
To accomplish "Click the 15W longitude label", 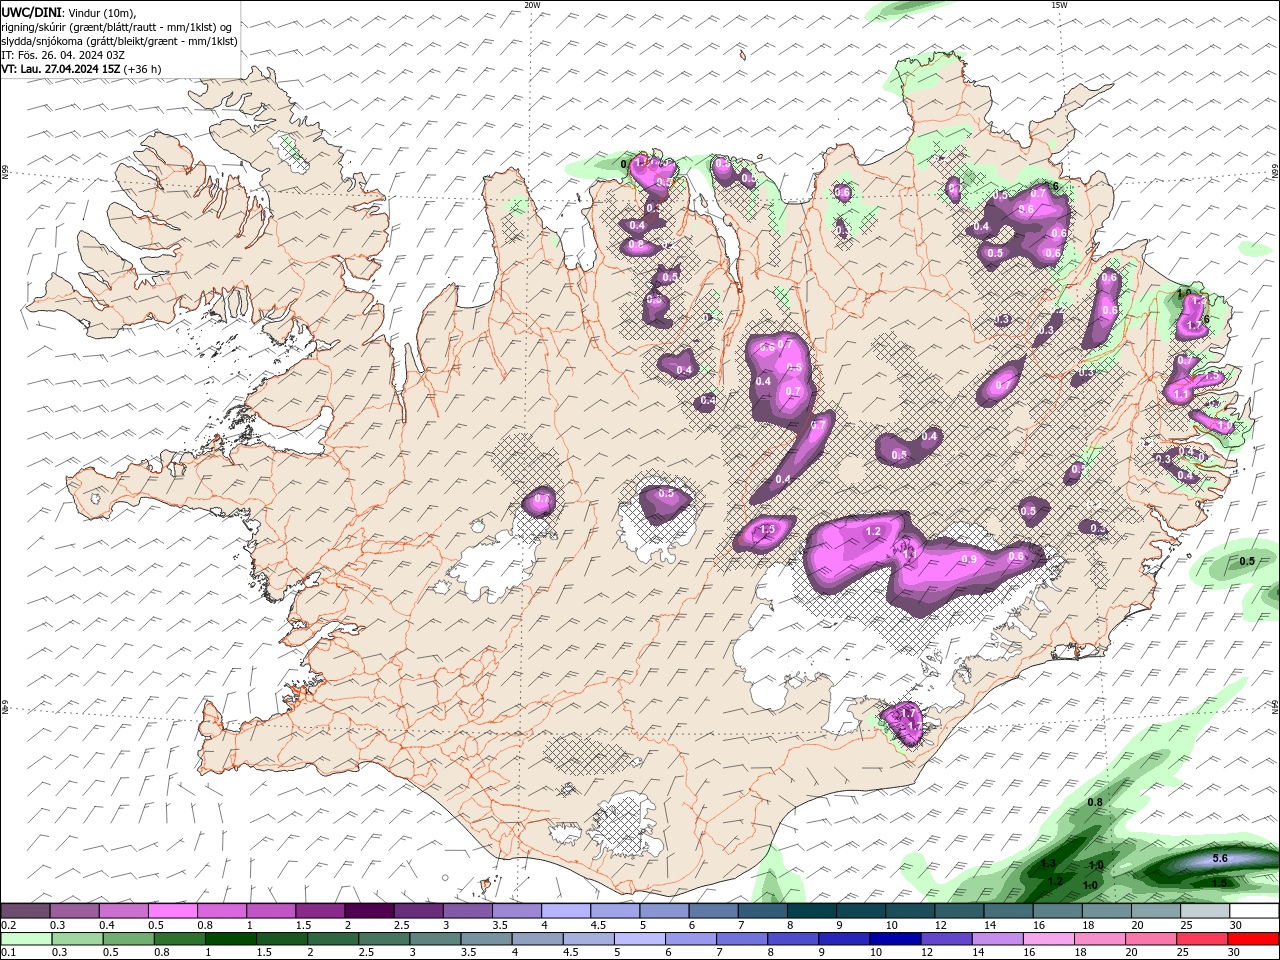I will (x=1059, y=5).
